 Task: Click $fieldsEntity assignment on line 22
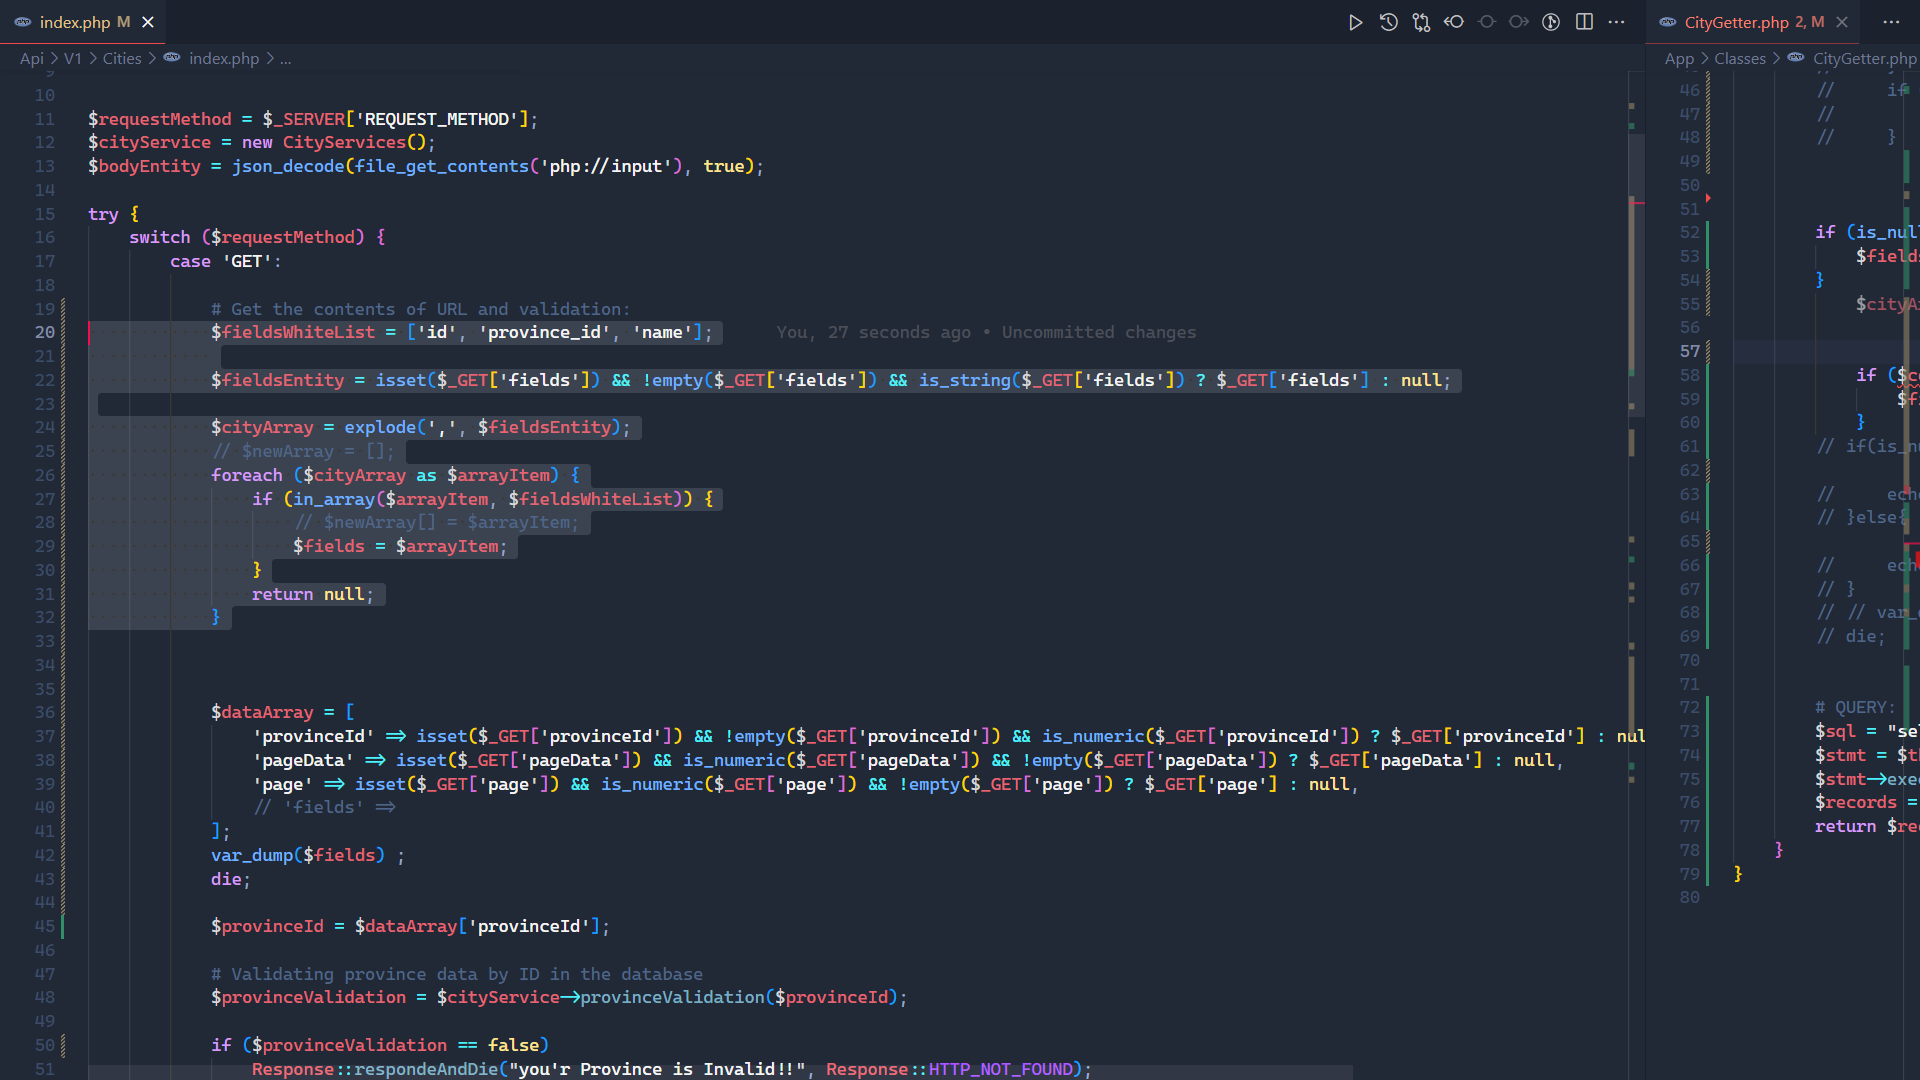pyautogui.click(x=278, y=381)
